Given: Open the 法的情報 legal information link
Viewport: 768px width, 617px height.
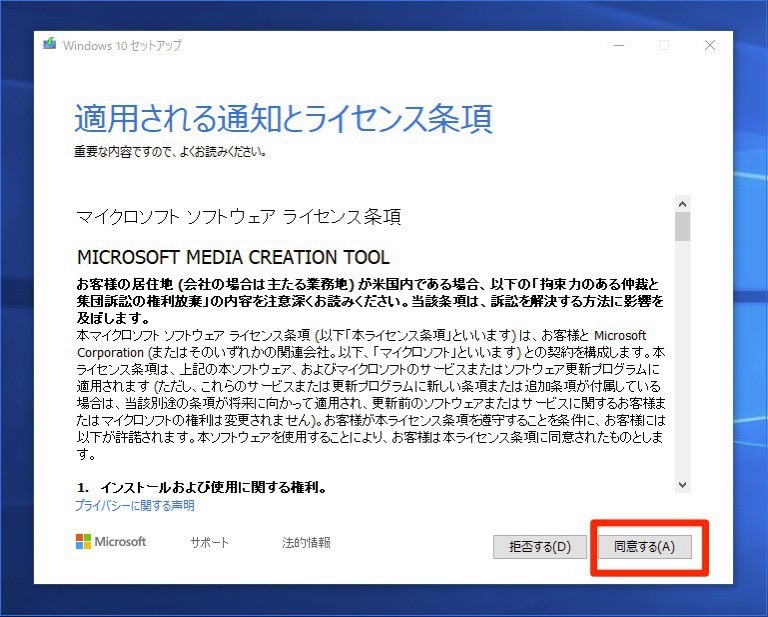Looking at the screenshot, I should click(x=306, y=543).
